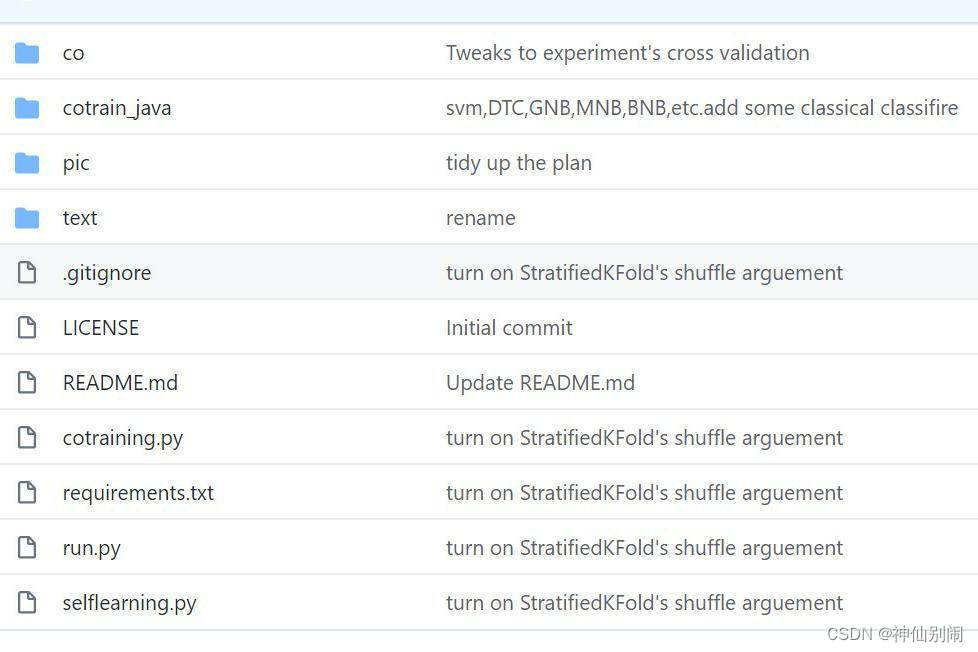The height and width of the screenshot is (652, 978).
Task: Open the 'rename' commit for text folder
Action: pyautogui.click(x=480, y=218)
